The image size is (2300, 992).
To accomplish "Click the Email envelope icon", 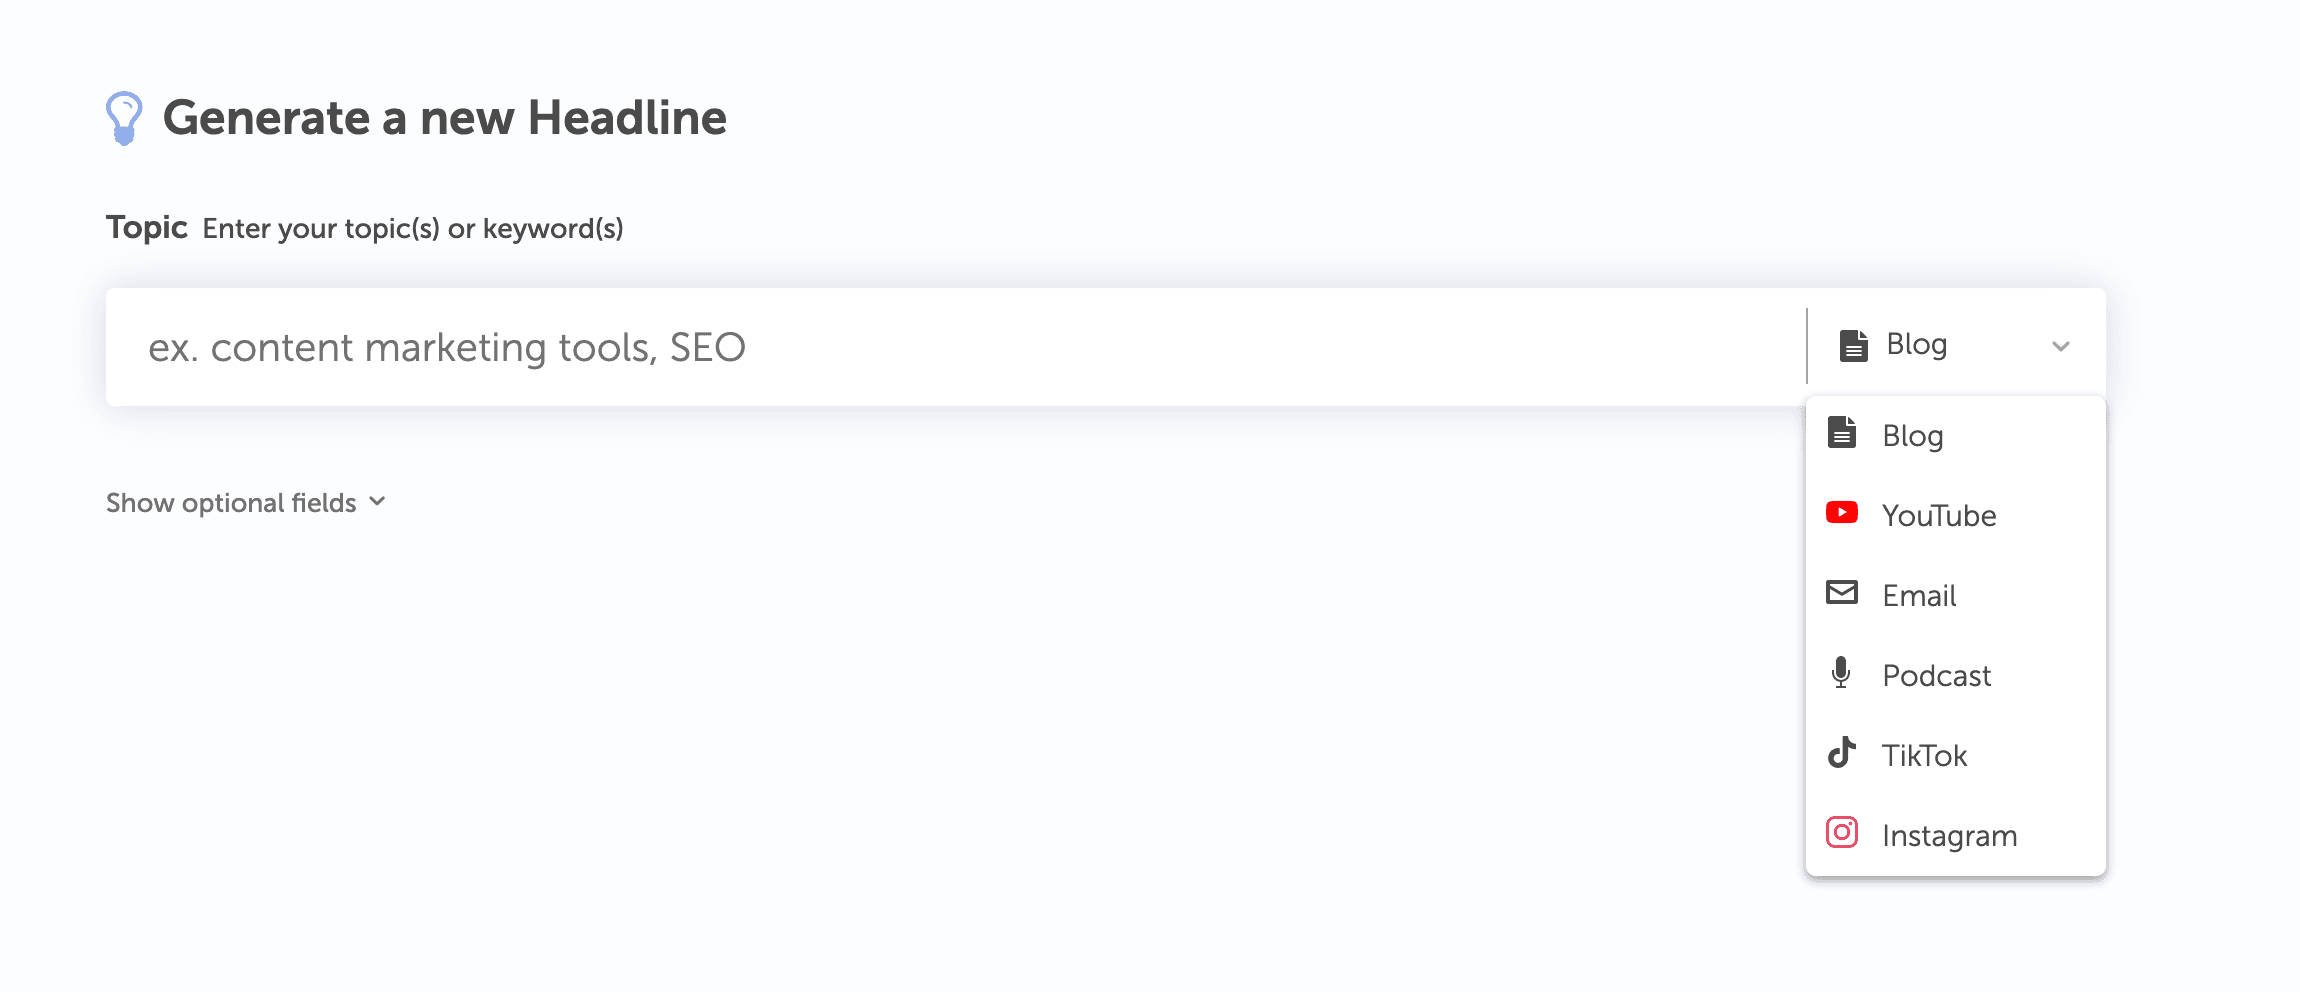I will 1842,593.
